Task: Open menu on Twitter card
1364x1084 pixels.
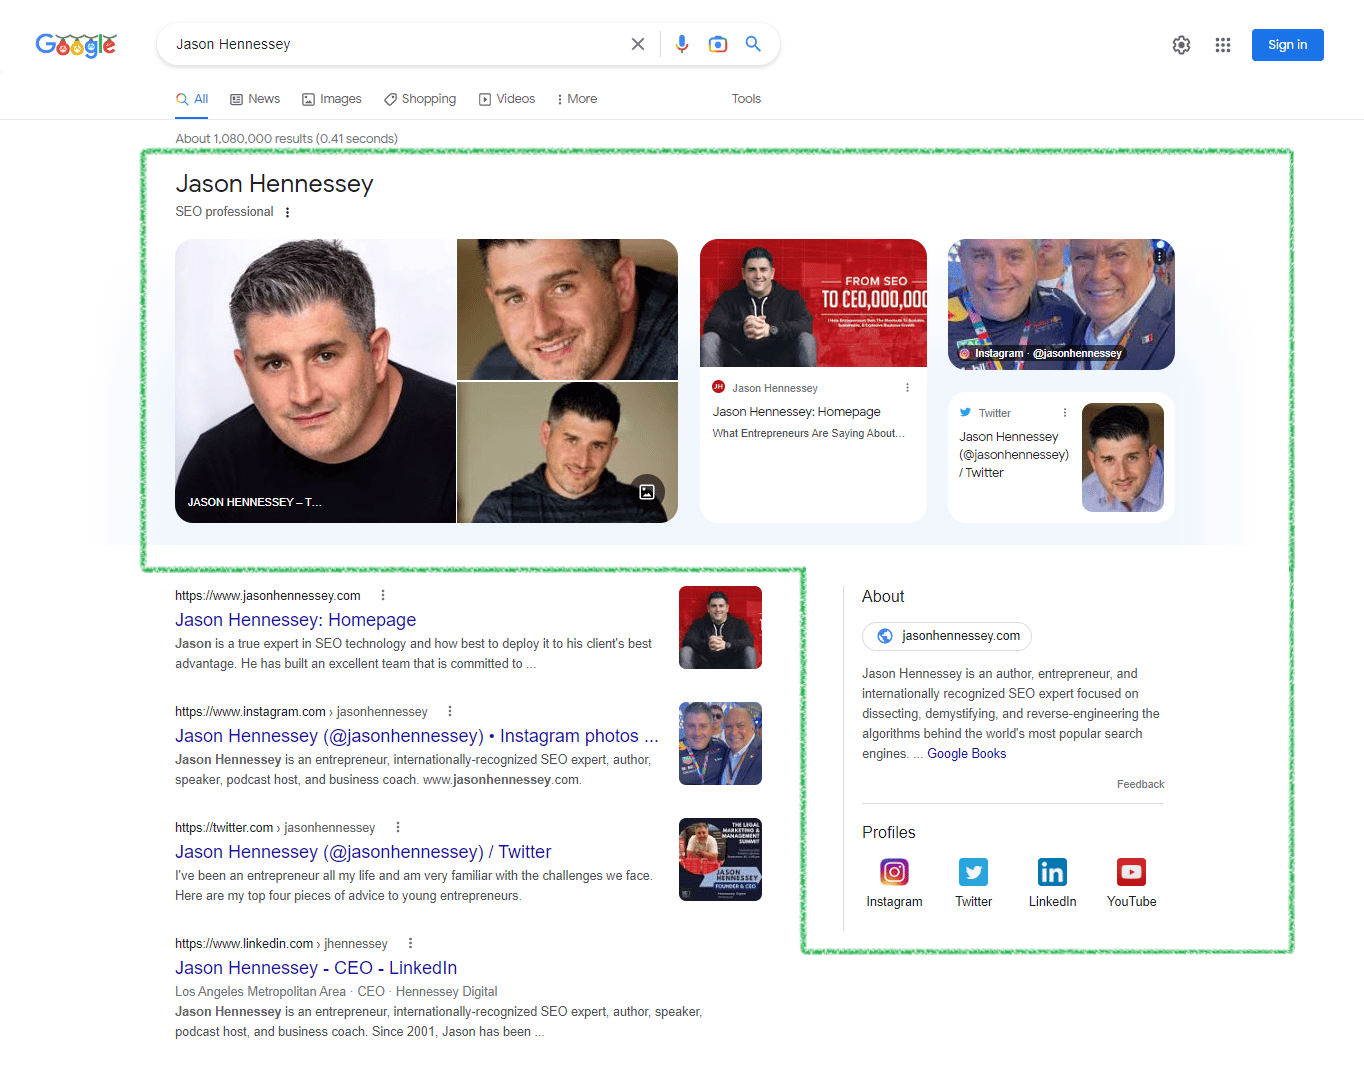Action: pyautogui.click(x=1065, y=413)
